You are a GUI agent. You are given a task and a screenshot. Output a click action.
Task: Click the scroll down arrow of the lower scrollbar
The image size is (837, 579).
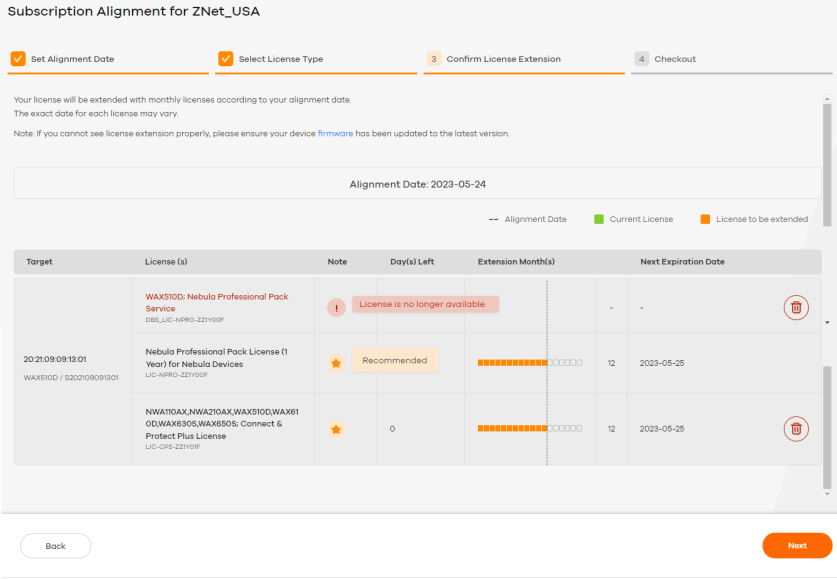click(x=827, y=494)
